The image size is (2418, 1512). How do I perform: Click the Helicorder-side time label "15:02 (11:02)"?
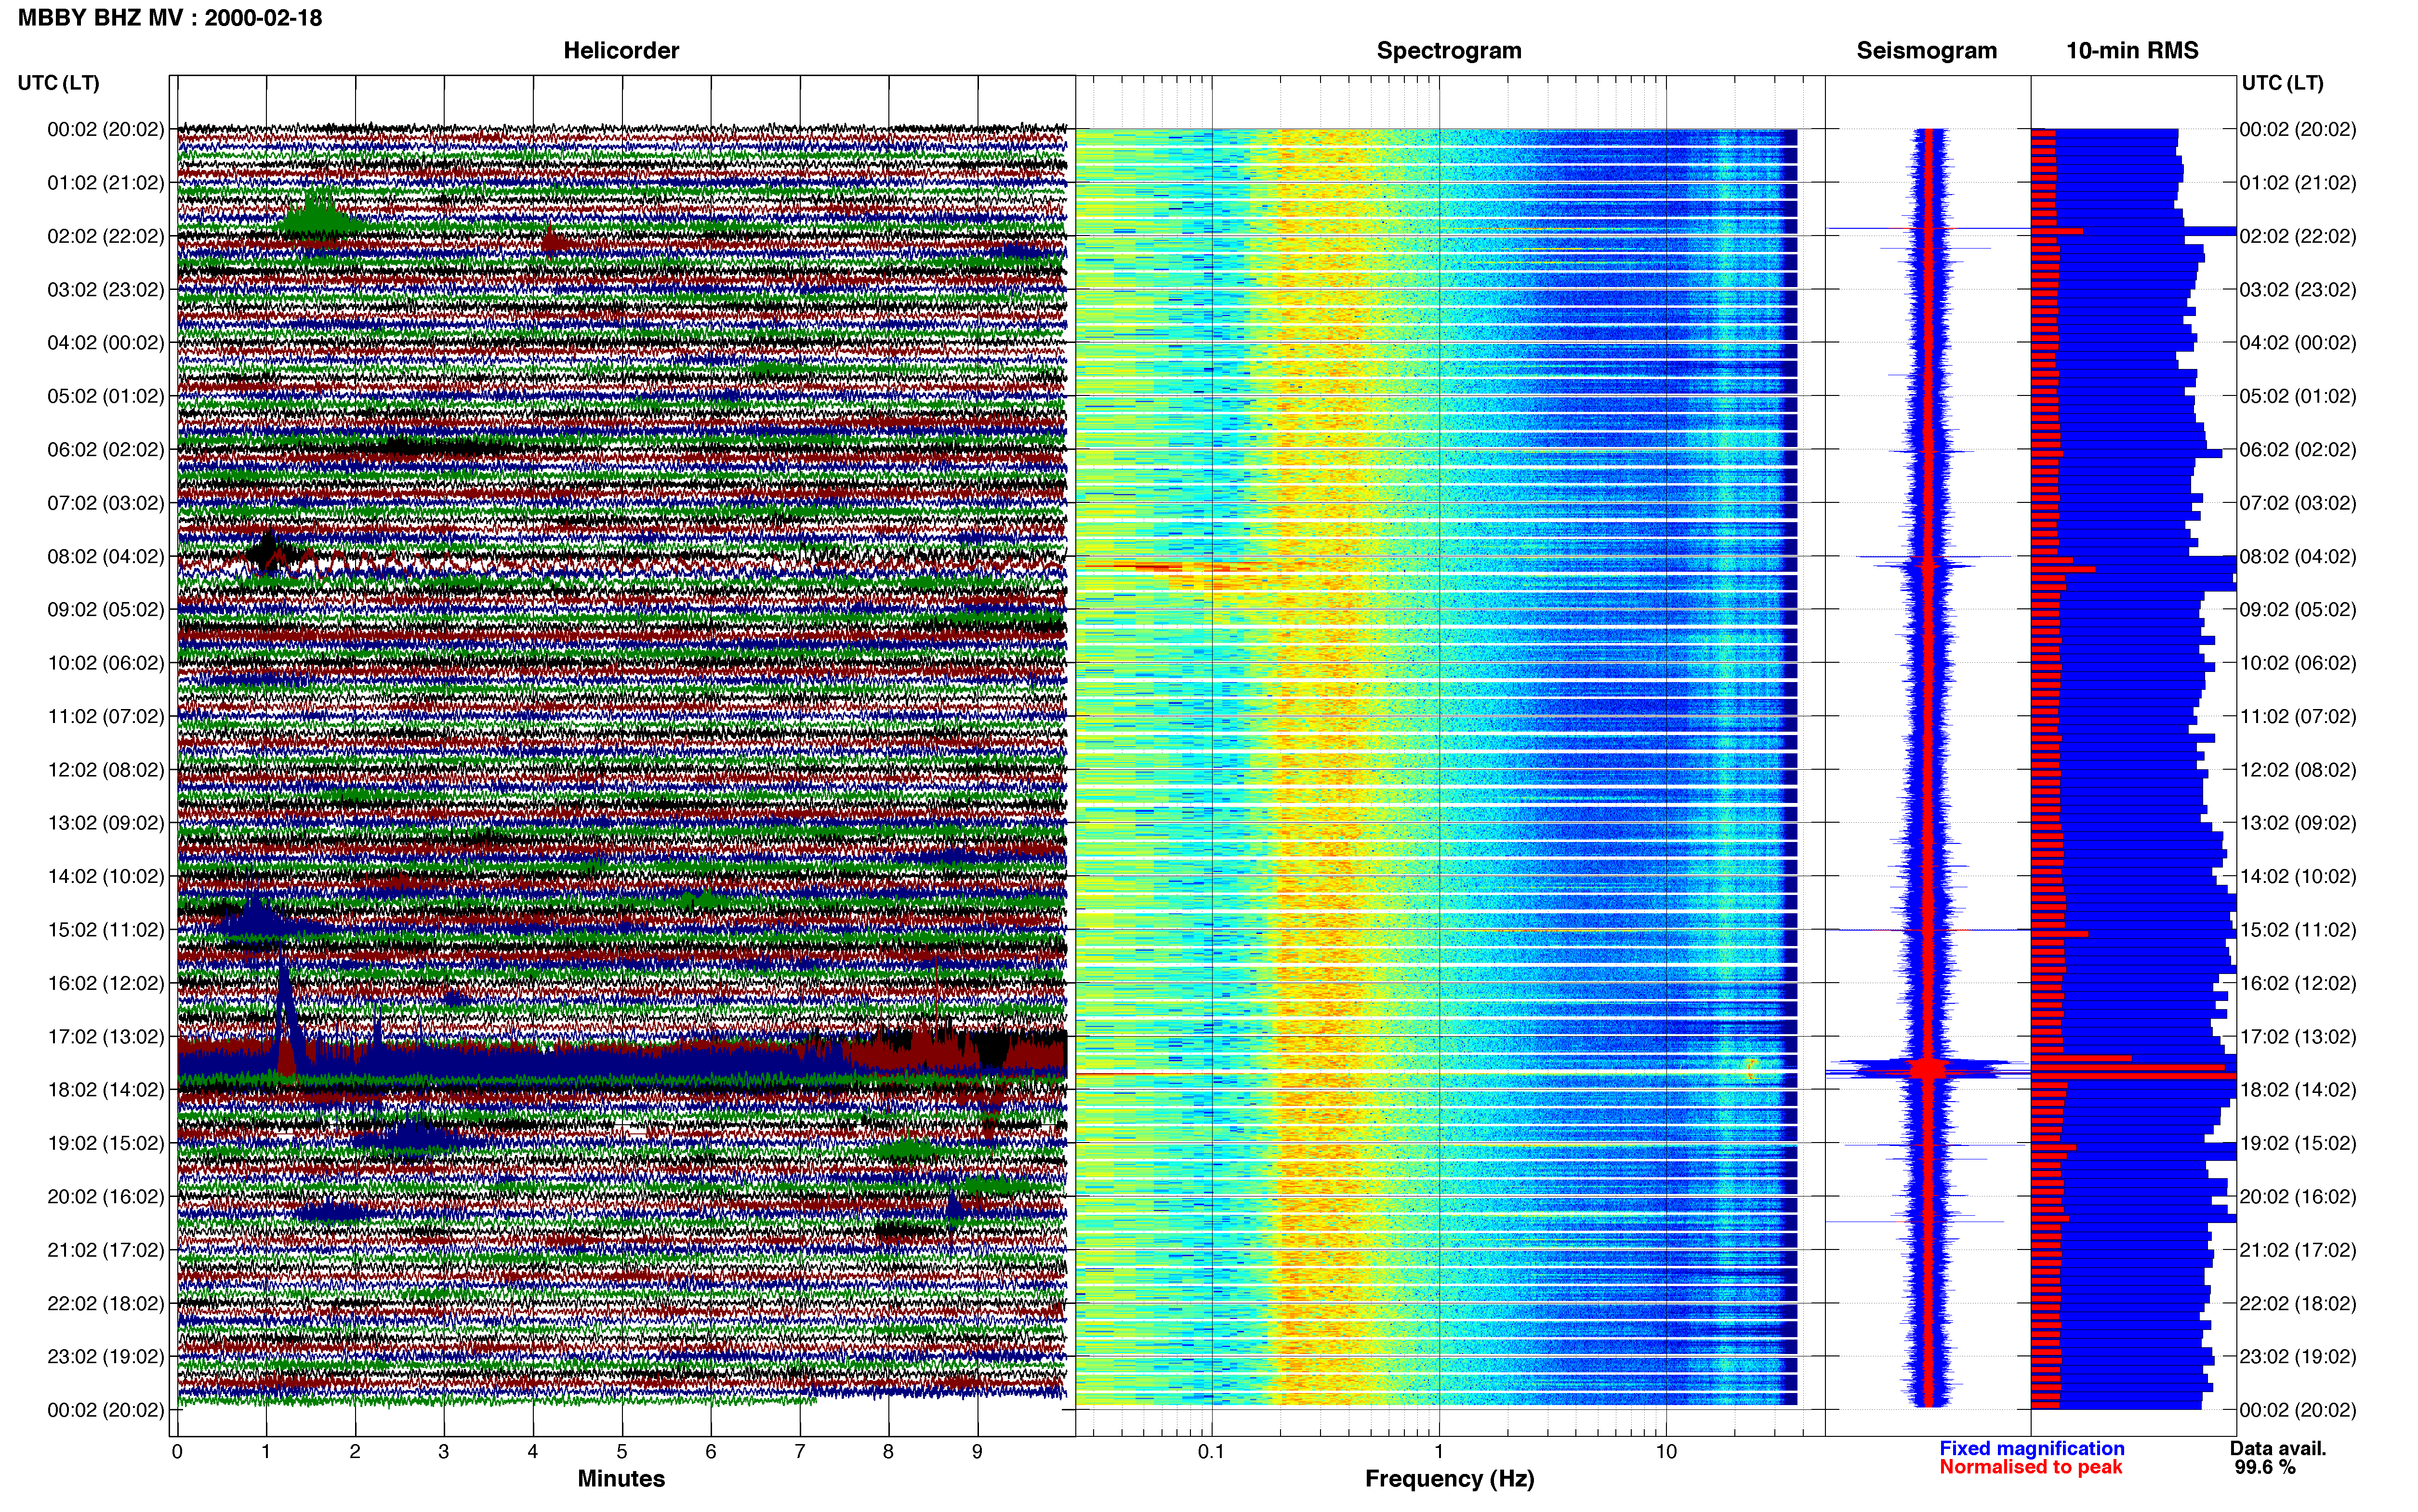pos(106,930)
